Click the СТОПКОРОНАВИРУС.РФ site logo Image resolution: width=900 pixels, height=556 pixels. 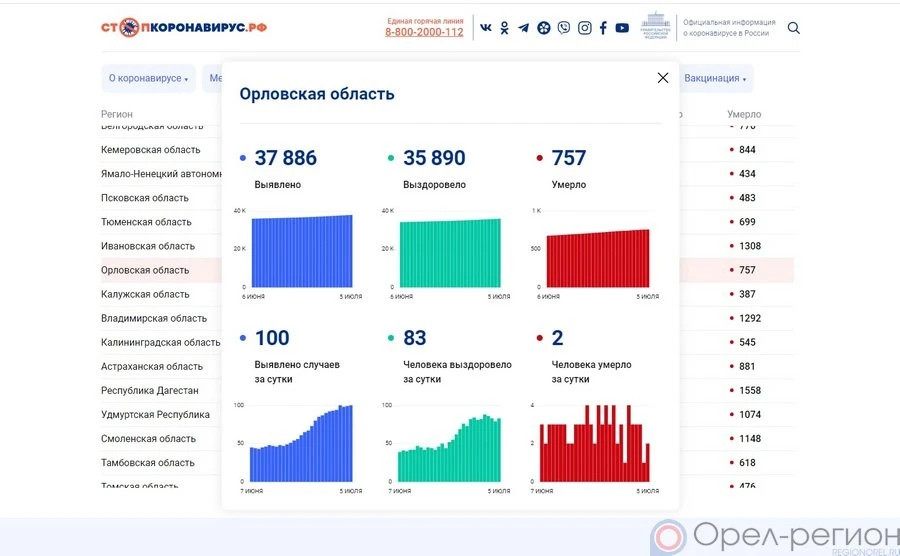point(184,27)
